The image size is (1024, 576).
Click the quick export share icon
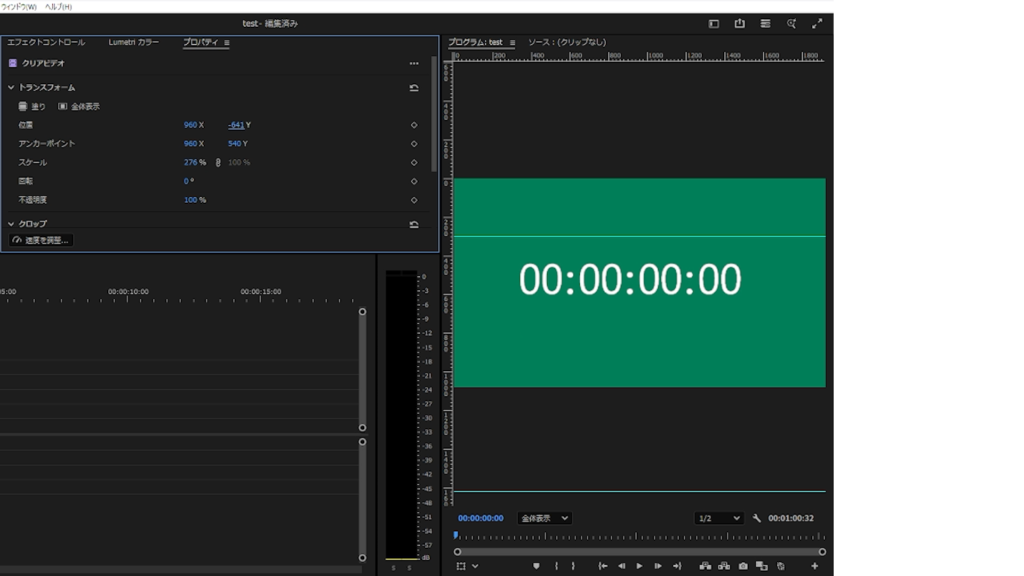pyautogui.click(x=739, y=24)
